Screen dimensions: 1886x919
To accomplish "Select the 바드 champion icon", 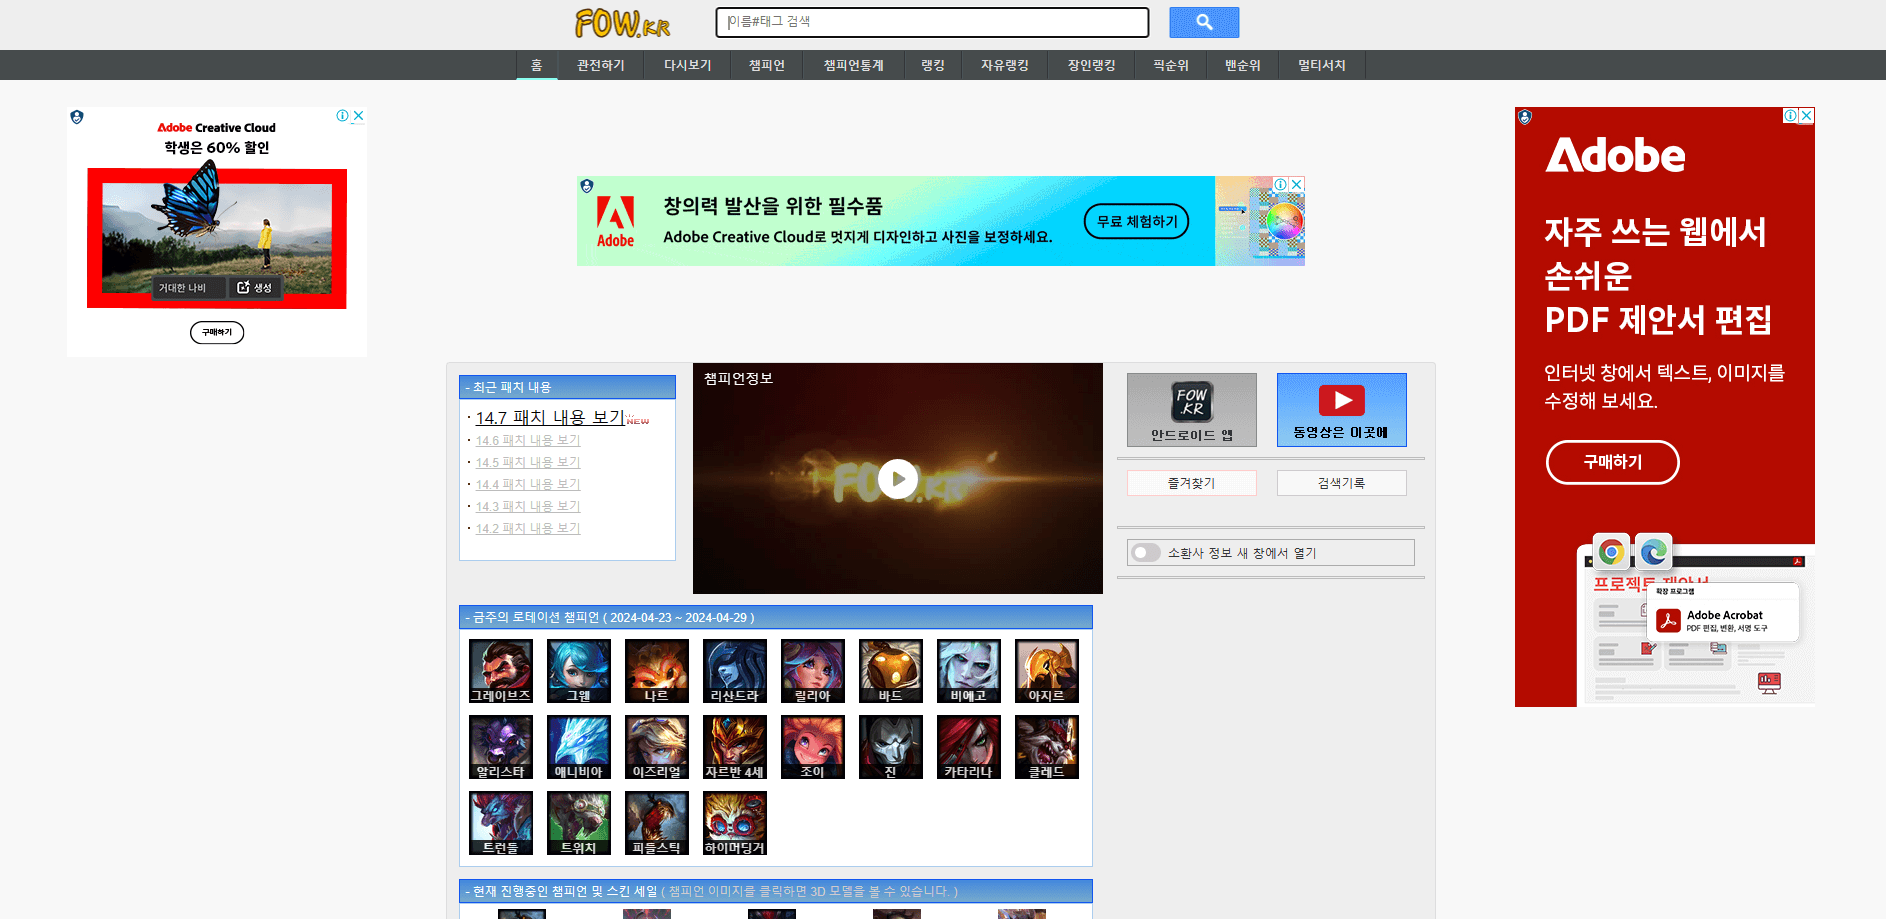I will [x=891, y=671].
